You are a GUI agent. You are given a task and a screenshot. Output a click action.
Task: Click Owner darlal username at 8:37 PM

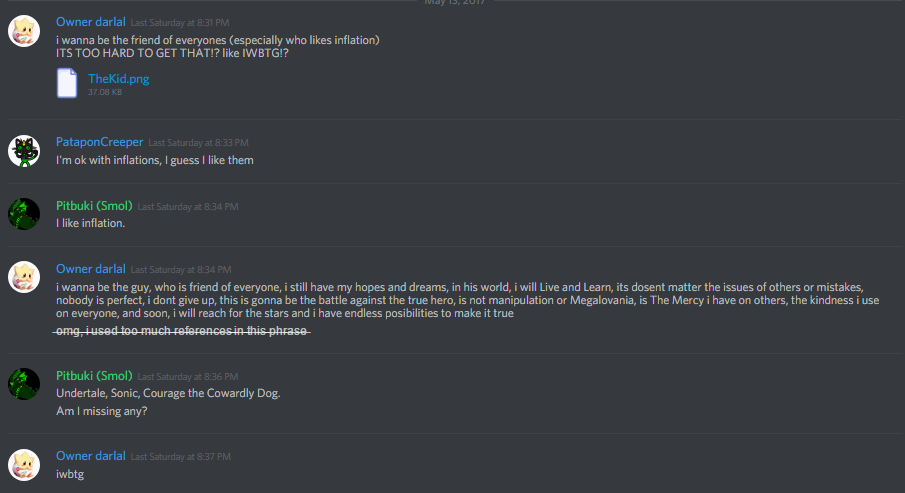click(x=91, y=456)
